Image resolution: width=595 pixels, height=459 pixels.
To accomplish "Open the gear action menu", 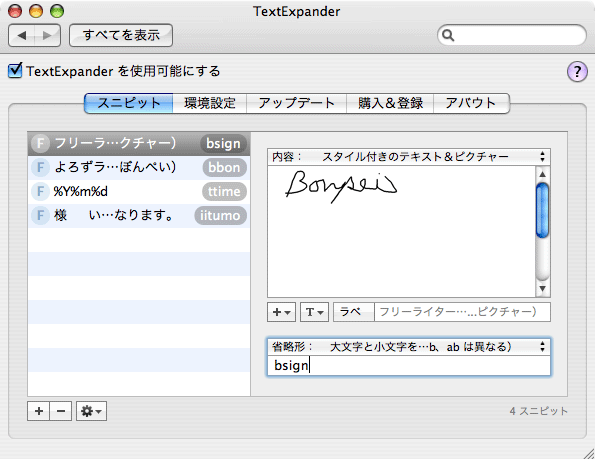I will click(x=91, y=411).
